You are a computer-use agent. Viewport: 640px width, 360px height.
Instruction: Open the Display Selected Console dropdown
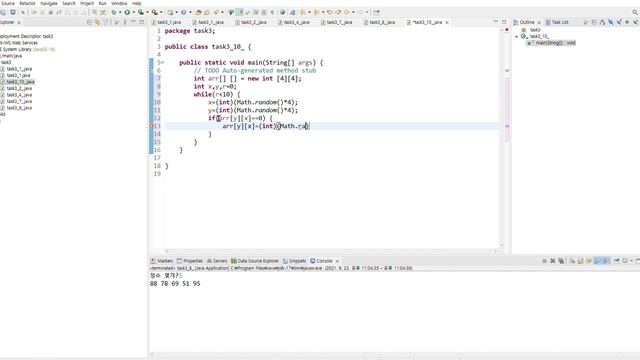(631, 261)
